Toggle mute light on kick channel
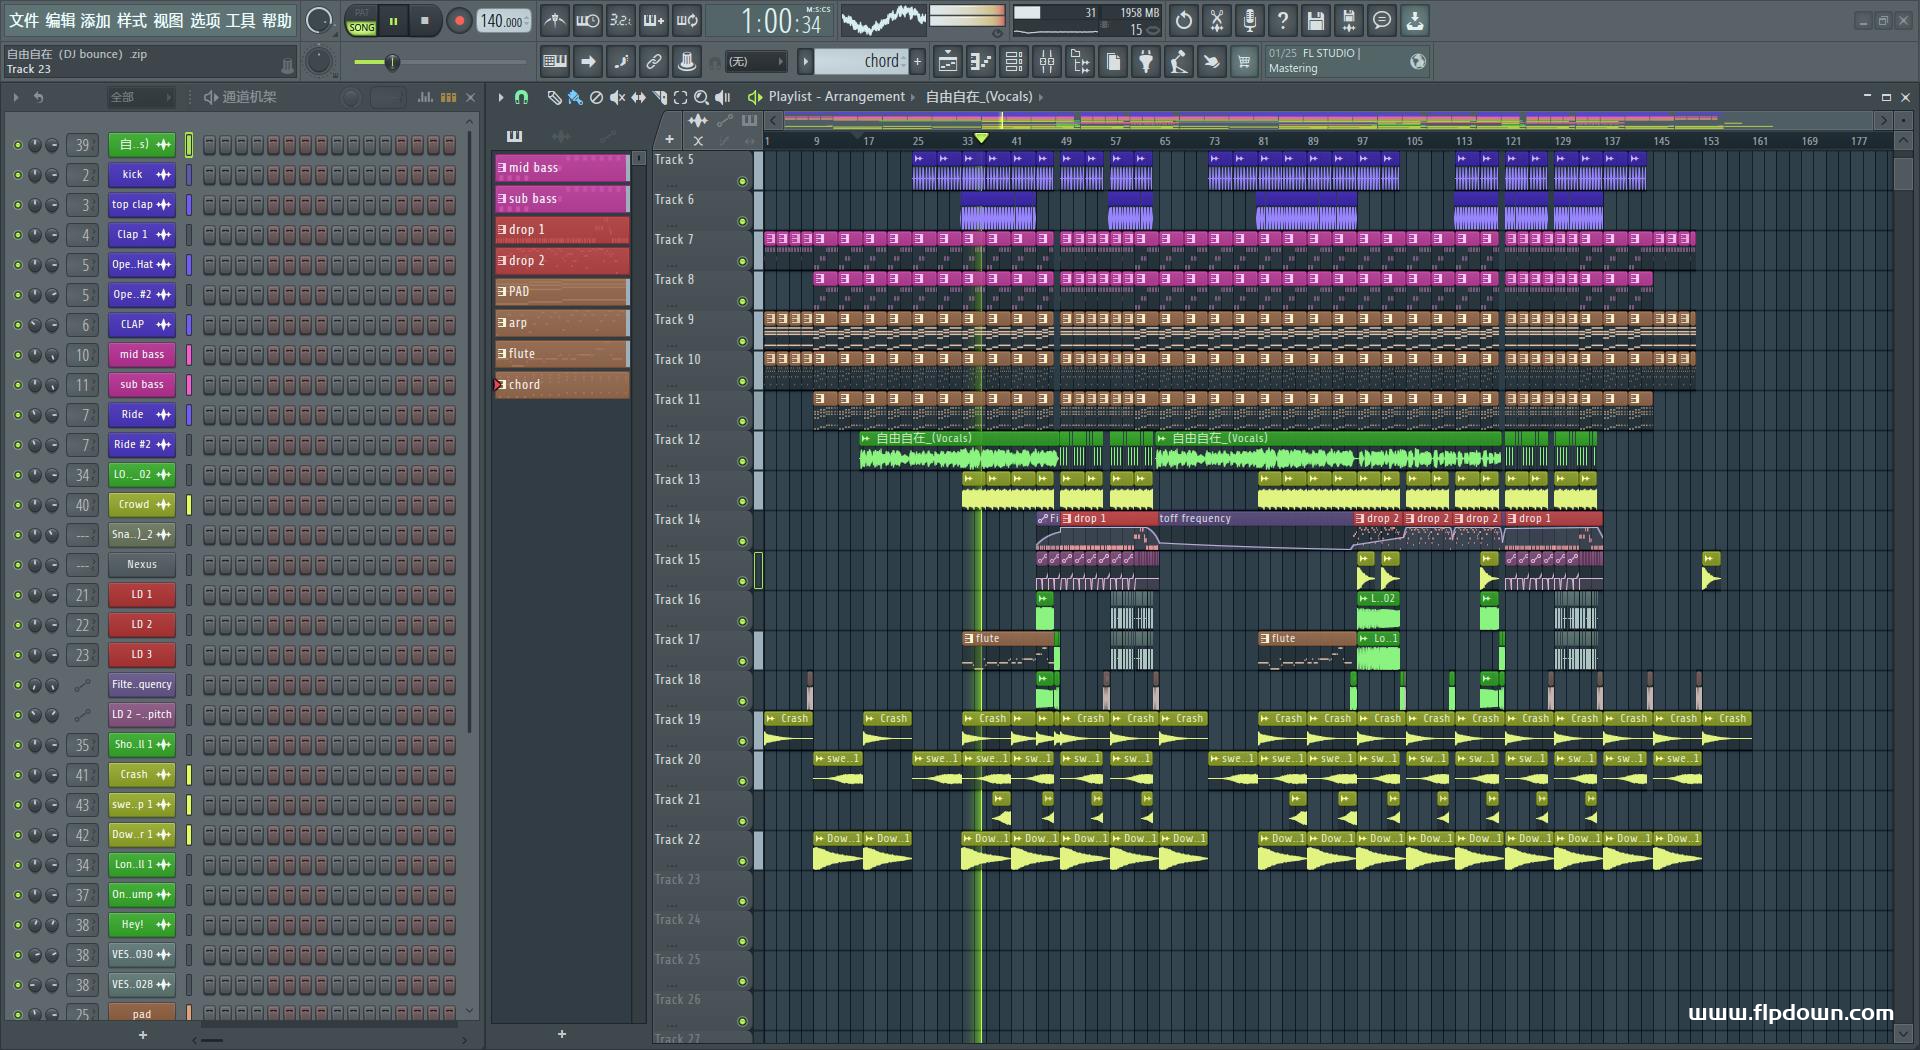 [17, 175]
